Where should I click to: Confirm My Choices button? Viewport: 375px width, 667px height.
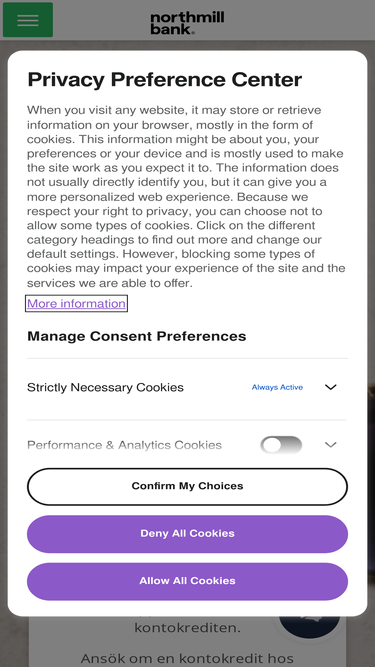pos(188,487)
